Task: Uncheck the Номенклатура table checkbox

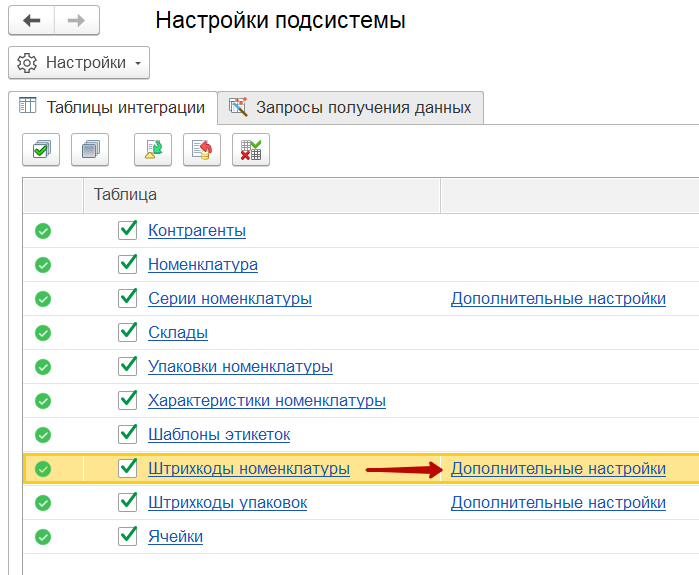Action: click(x=128, y=264)
